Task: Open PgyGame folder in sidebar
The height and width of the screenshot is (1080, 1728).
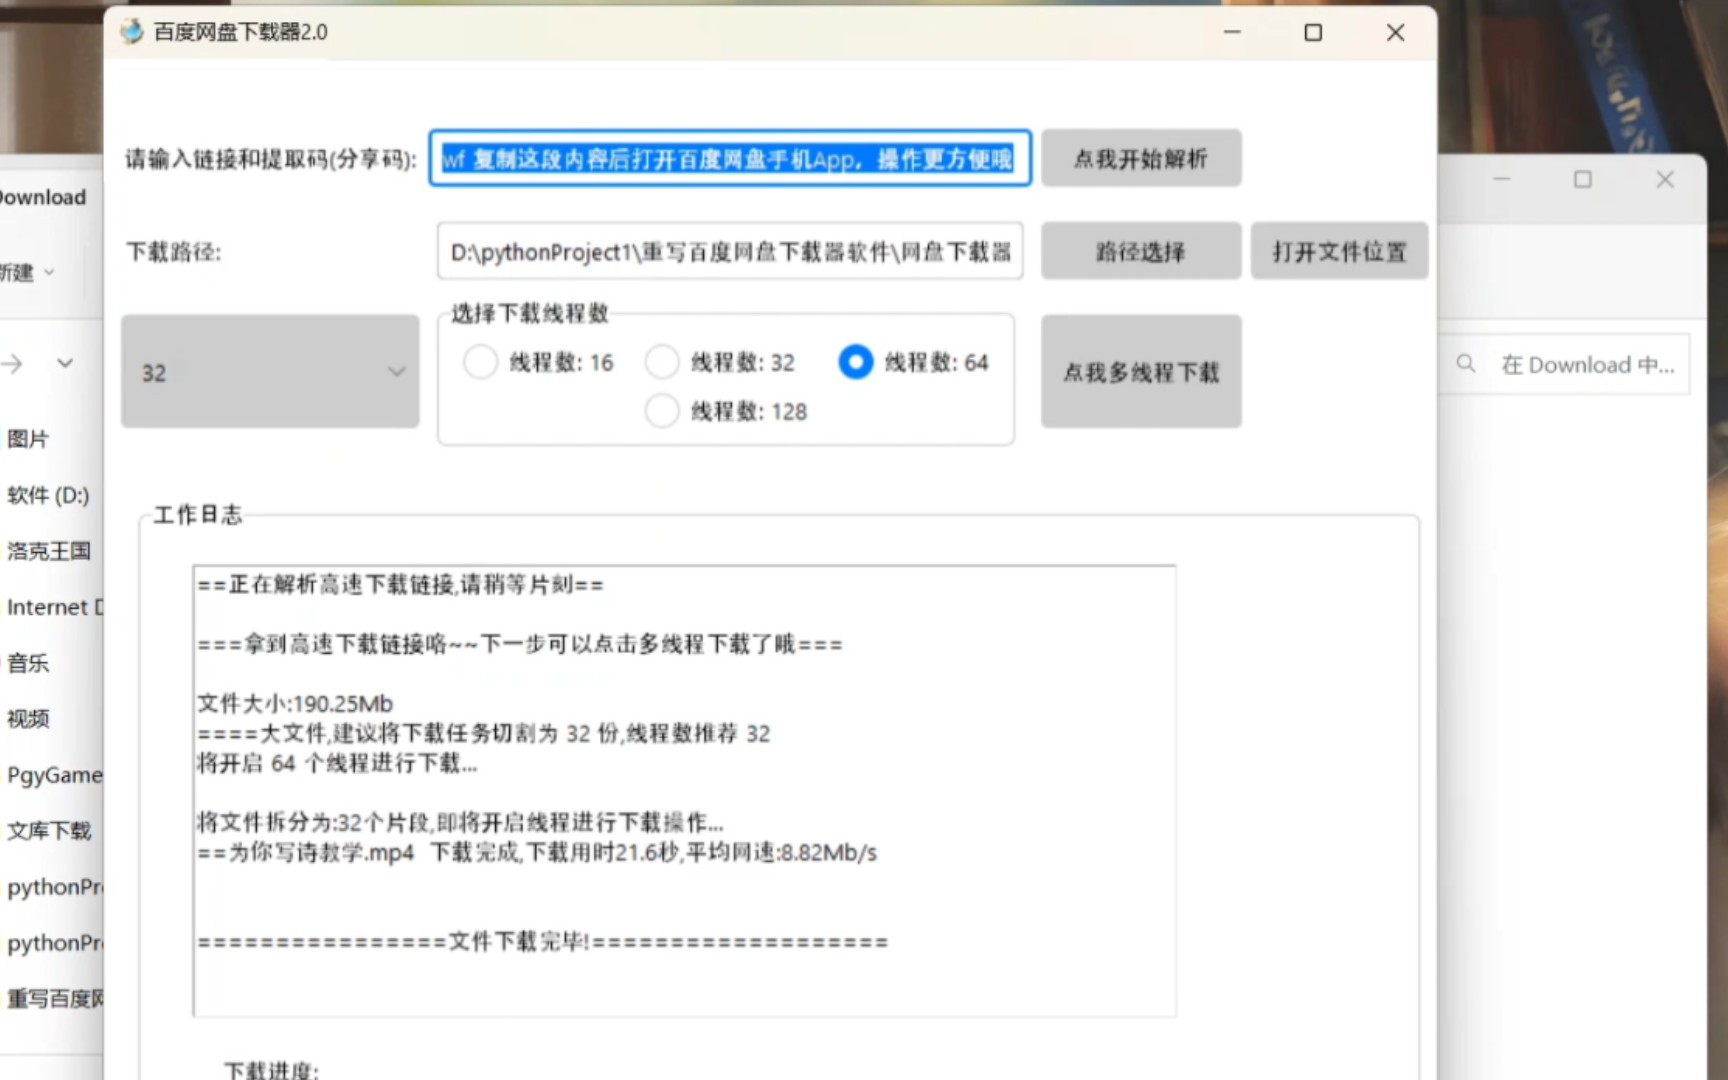Action: point(54,775)
